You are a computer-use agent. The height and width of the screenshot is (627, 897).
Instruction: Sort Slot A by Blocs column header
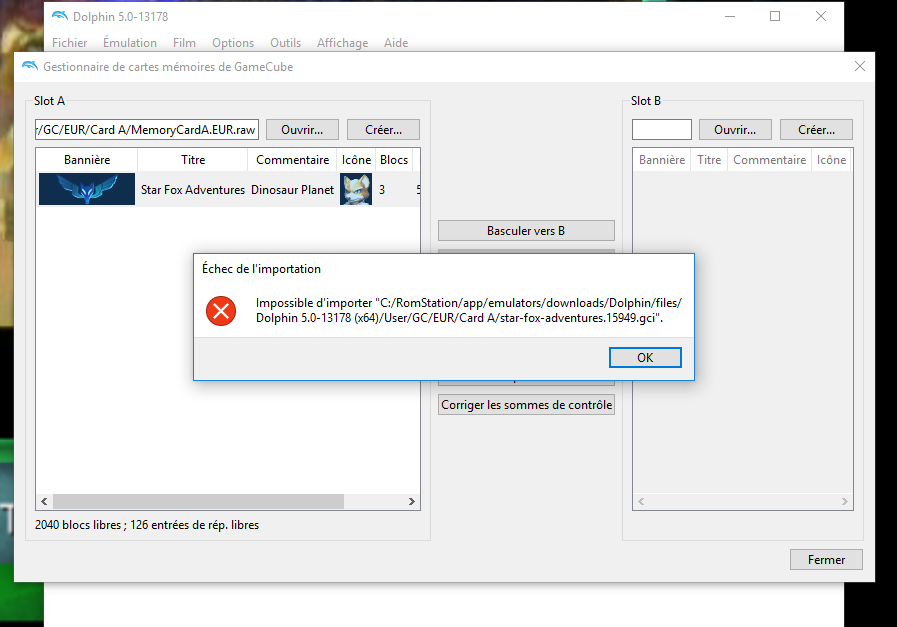point(394,160)
